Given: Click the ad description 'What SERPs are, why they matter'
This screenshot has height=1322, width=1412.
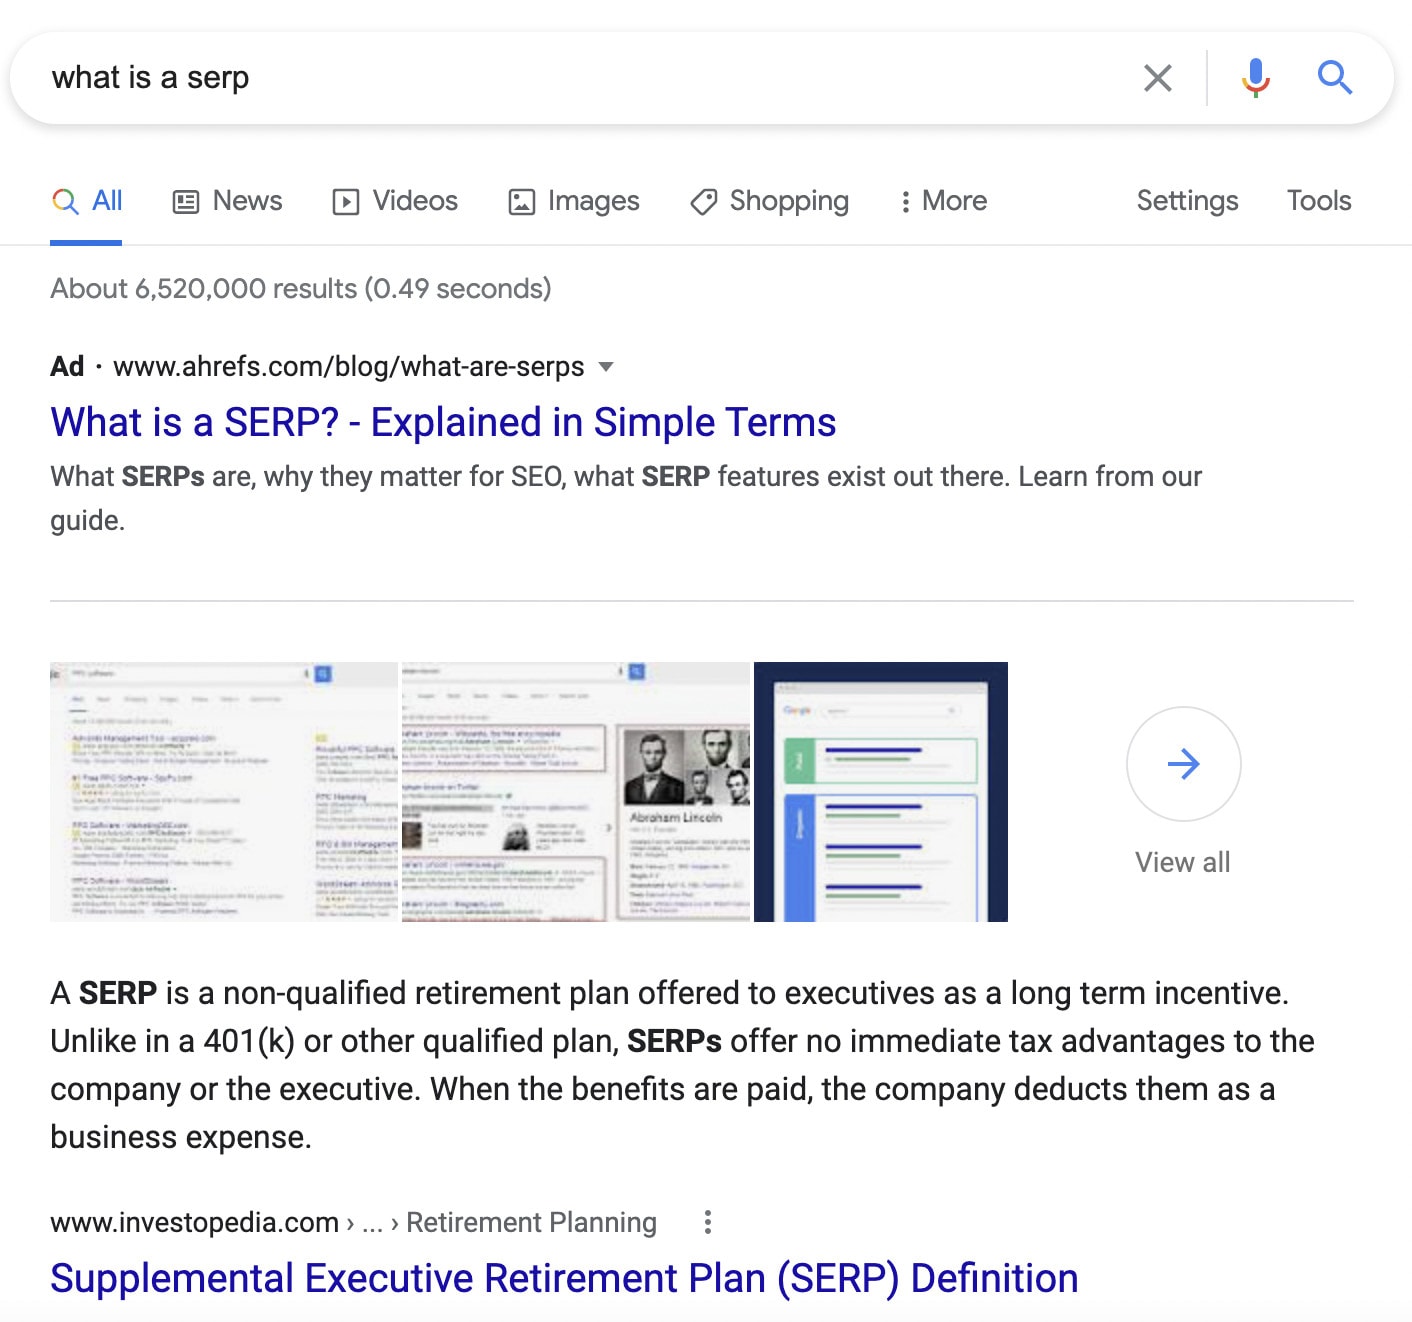Looking at the screenshot, I should coord(626,498).
